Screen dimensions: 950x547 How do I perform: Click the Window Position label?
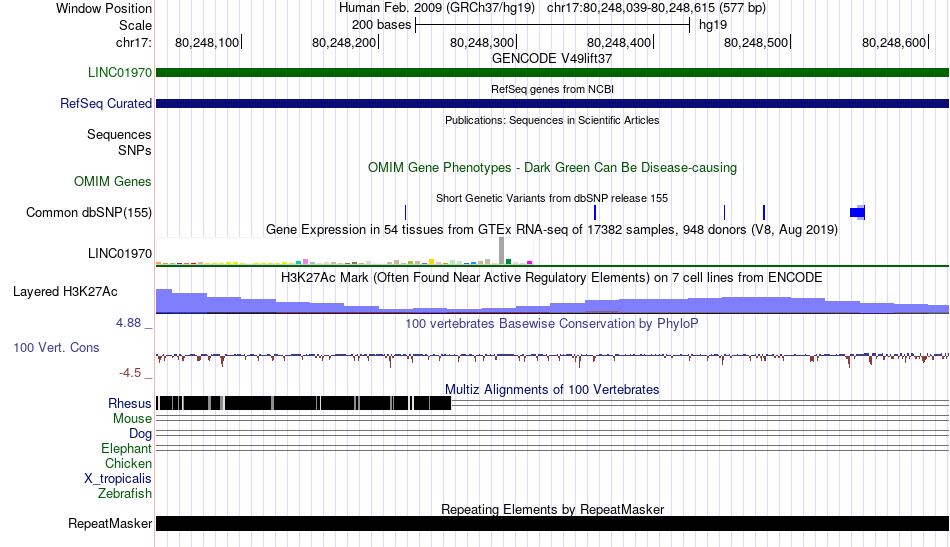104,8
